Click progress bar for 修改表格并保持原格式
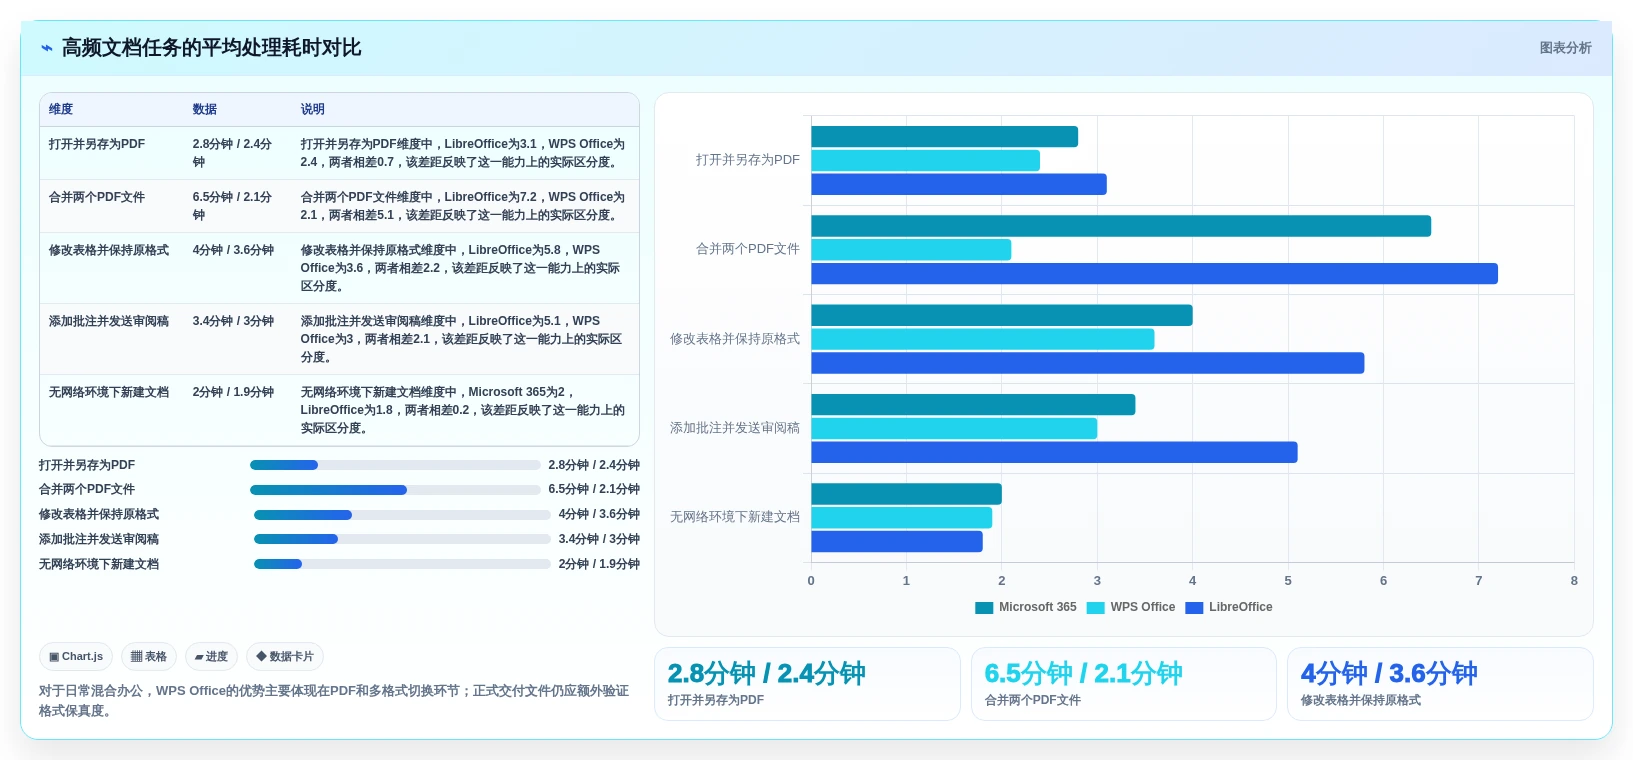Image resolution: width=1633 pixels, height=760 pixels. (402, 515)
